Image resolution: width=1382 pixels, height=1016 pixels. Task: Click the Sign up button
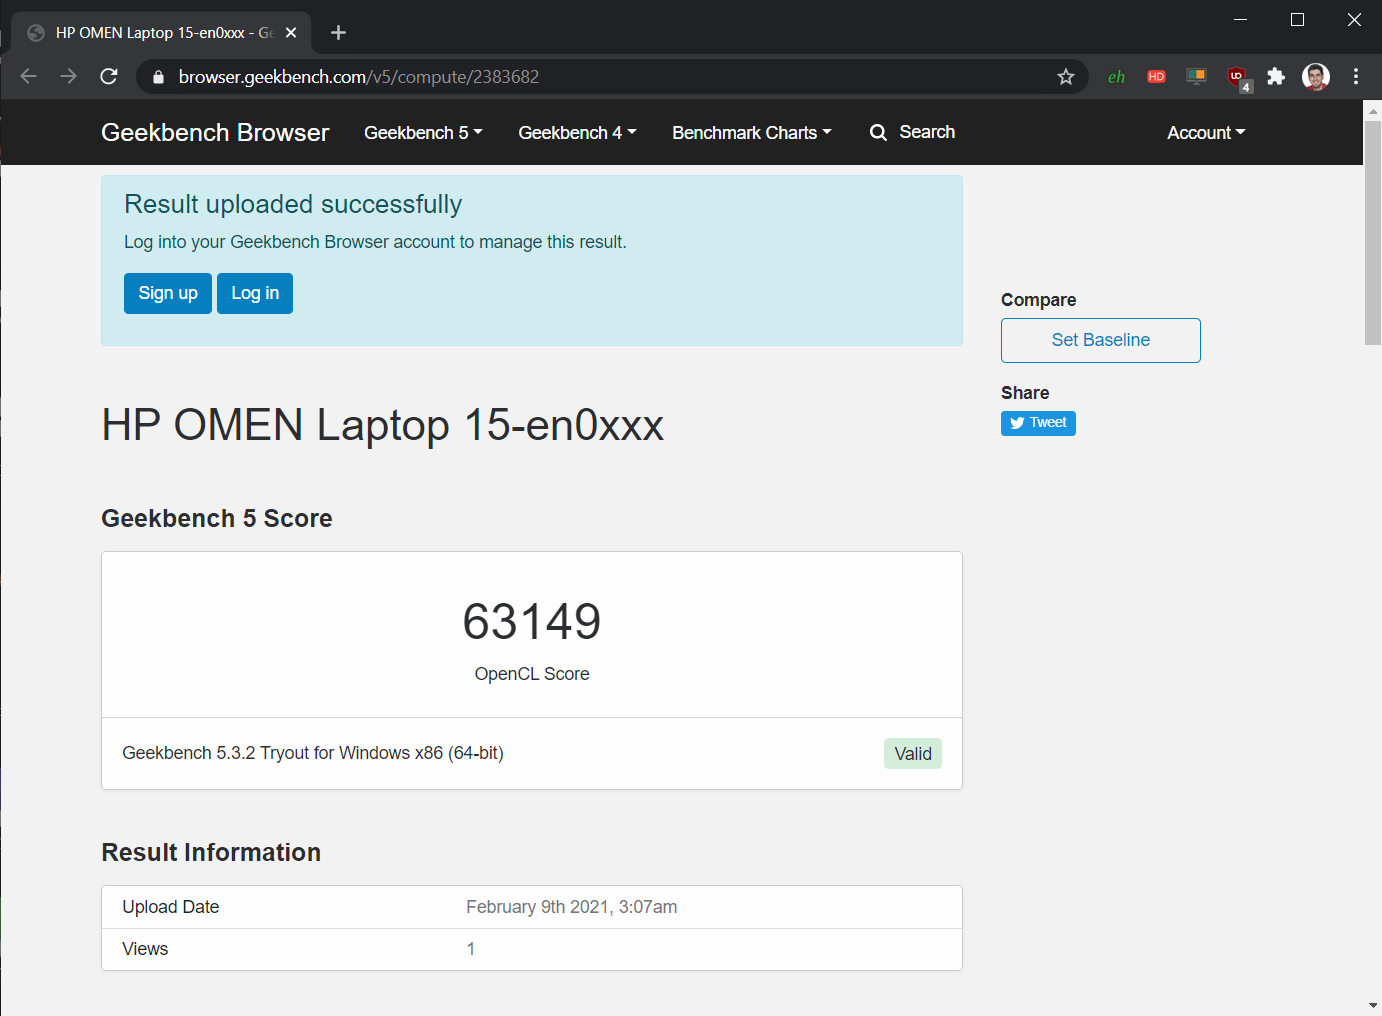click(x=168, y=293)
